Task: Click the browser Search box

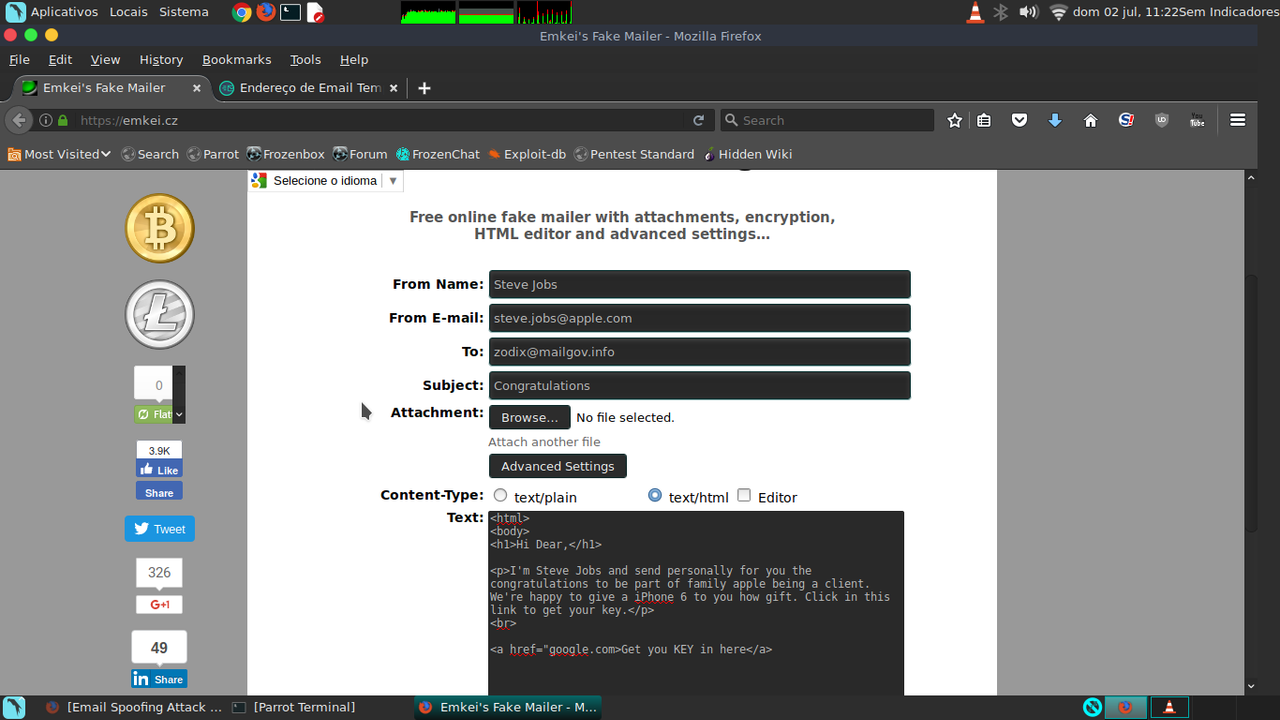Action: point(827,120)
